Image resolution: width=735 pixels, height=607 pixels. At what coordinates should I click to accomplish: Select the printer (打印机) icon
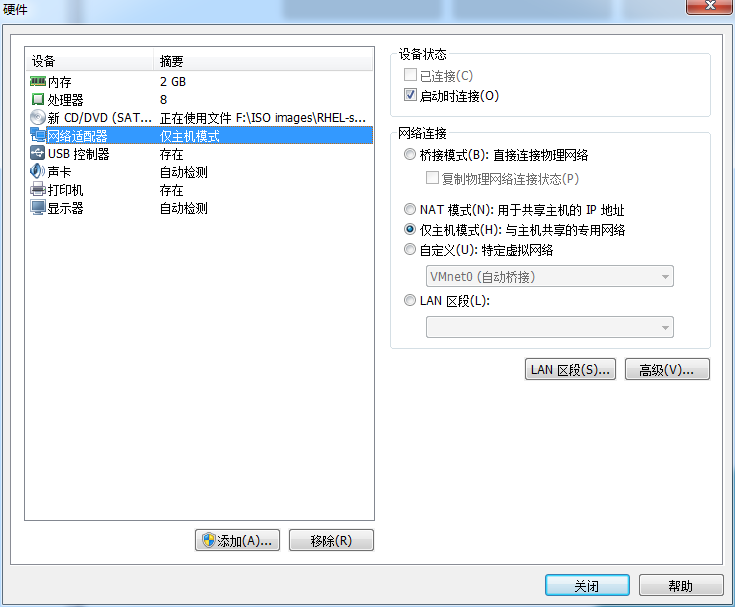38,189
